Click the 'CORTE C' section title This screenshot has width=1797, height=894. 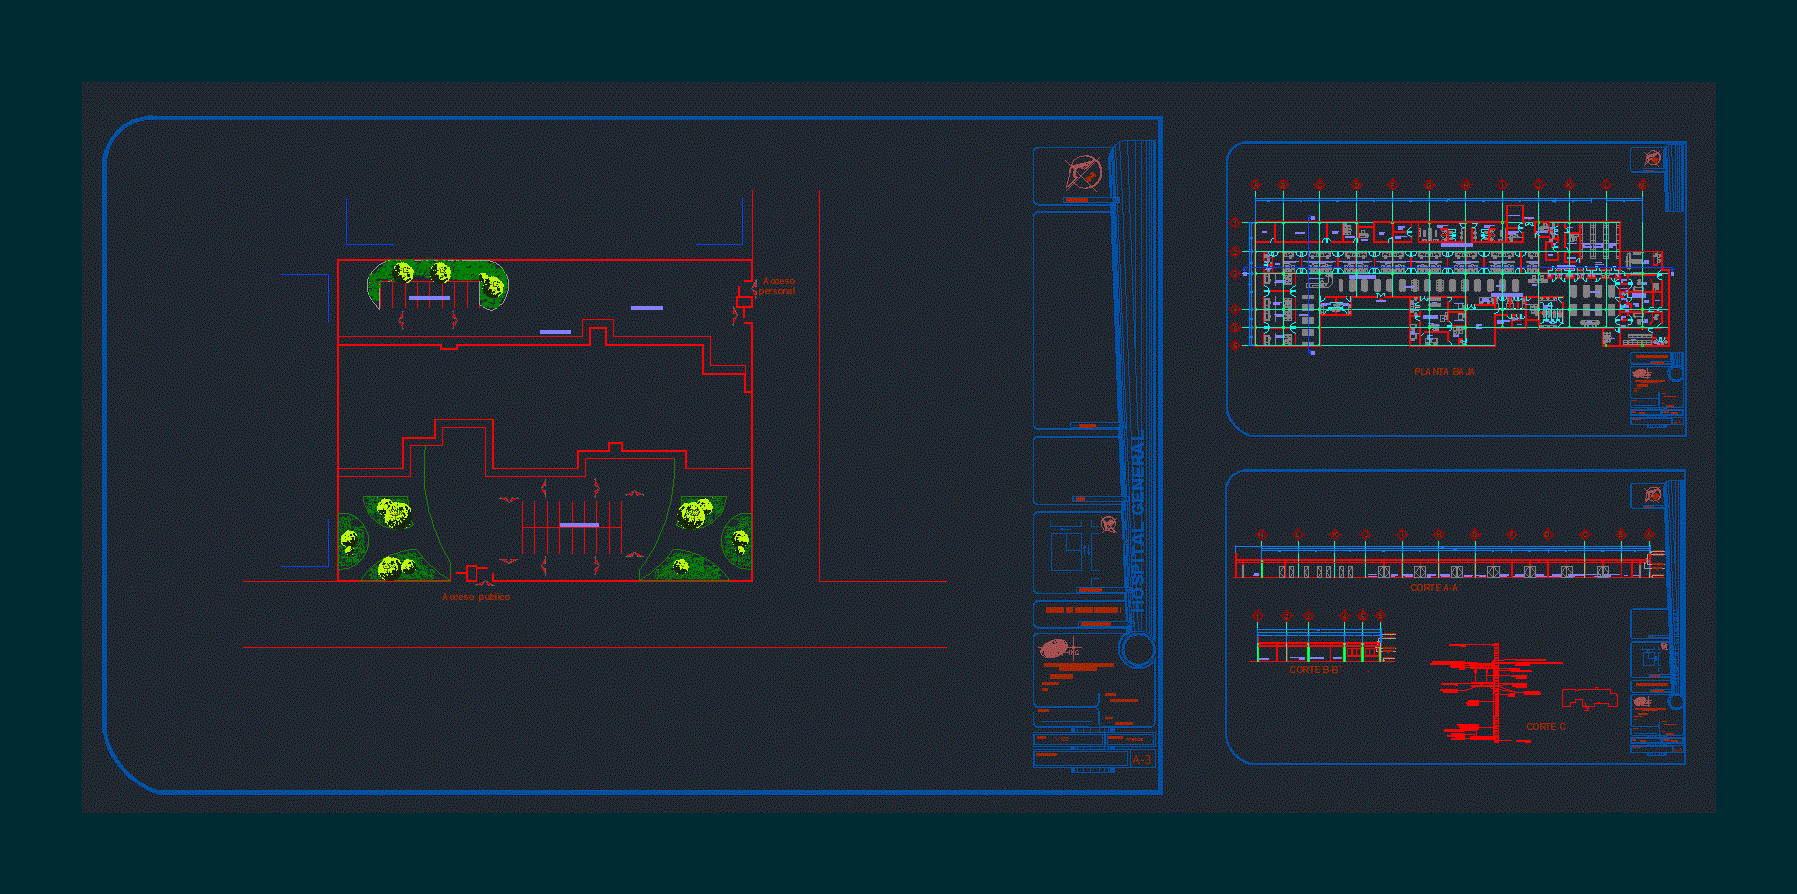pyautogui.click(x=1546, y=727)
